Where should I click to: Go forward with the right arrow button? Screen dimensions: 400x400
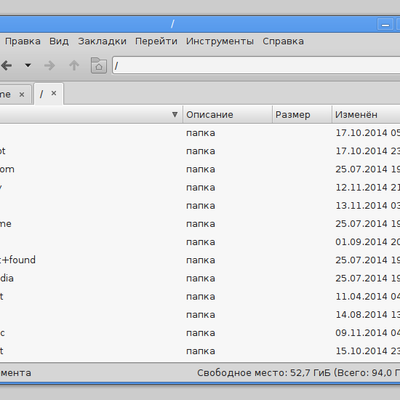(49, 65)
